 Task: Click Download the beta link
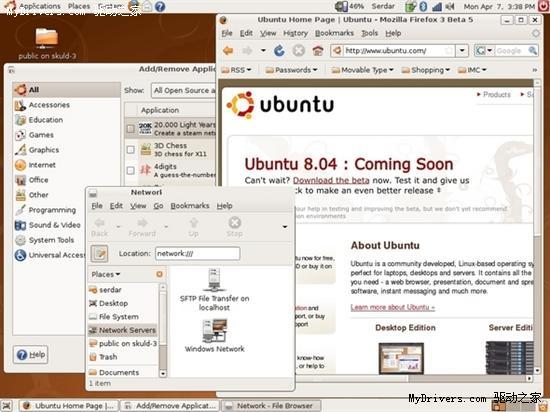331,180
